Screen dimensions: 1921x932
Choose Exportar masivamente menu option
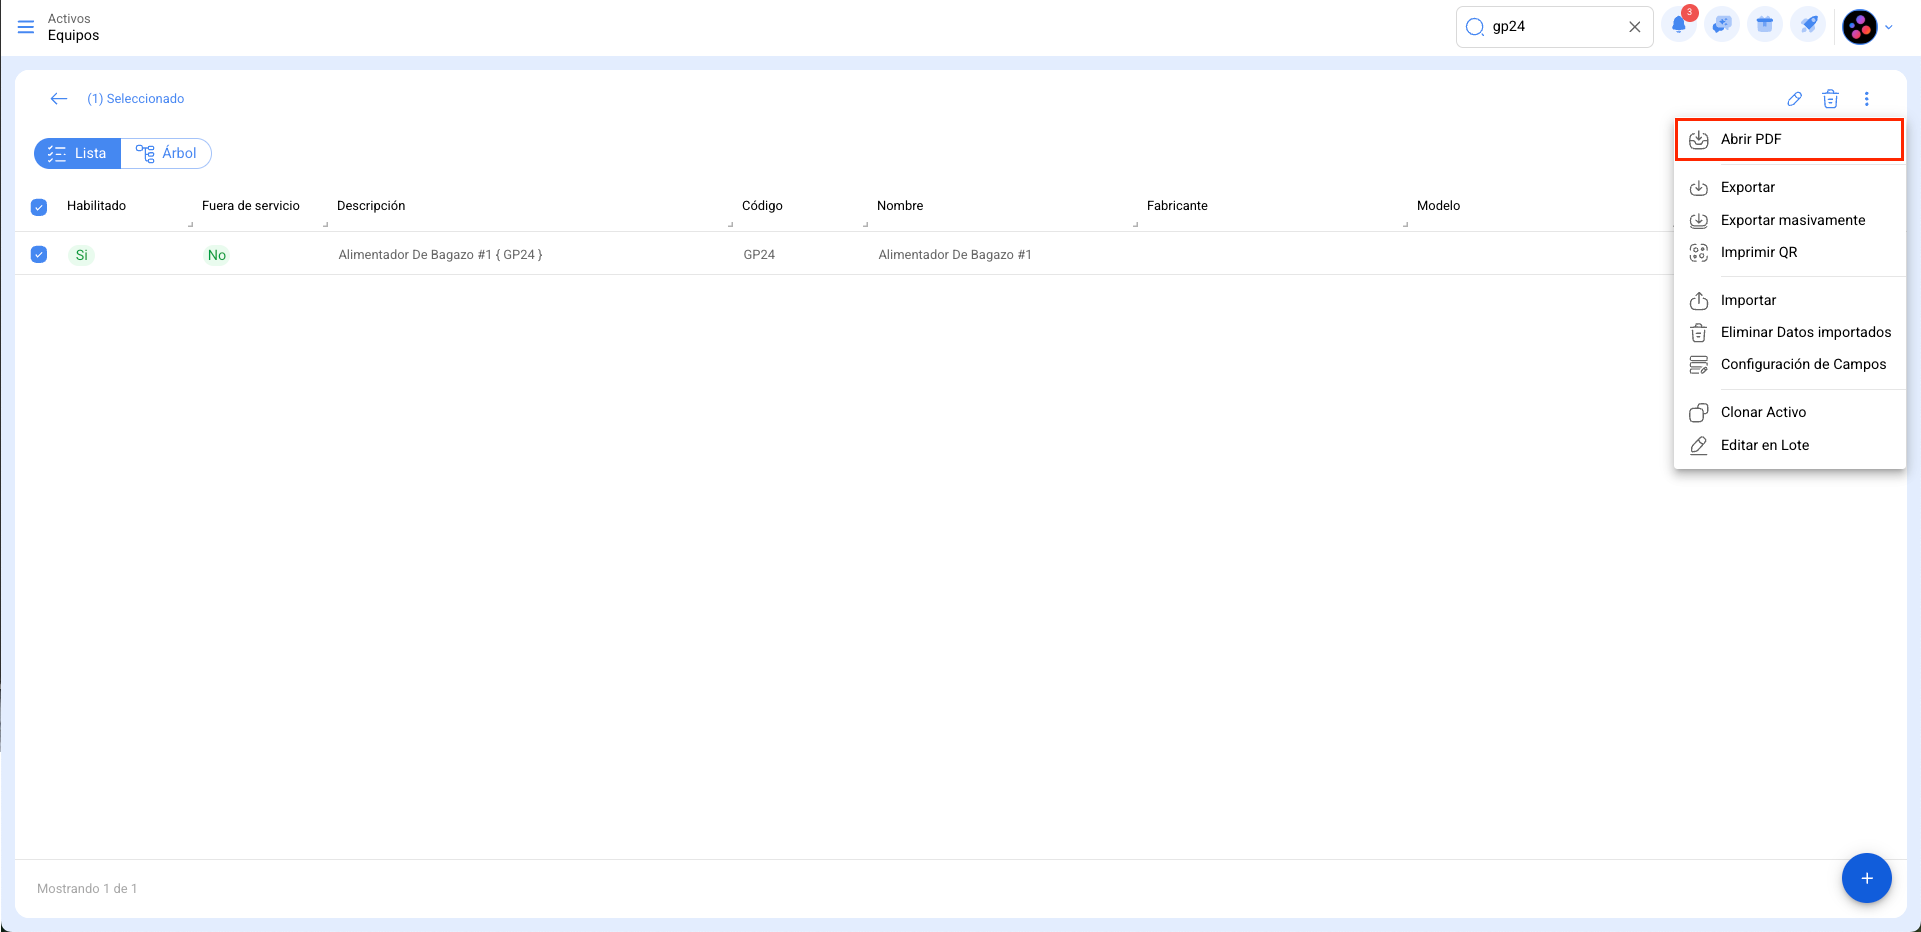click(x=1792, y=220)
